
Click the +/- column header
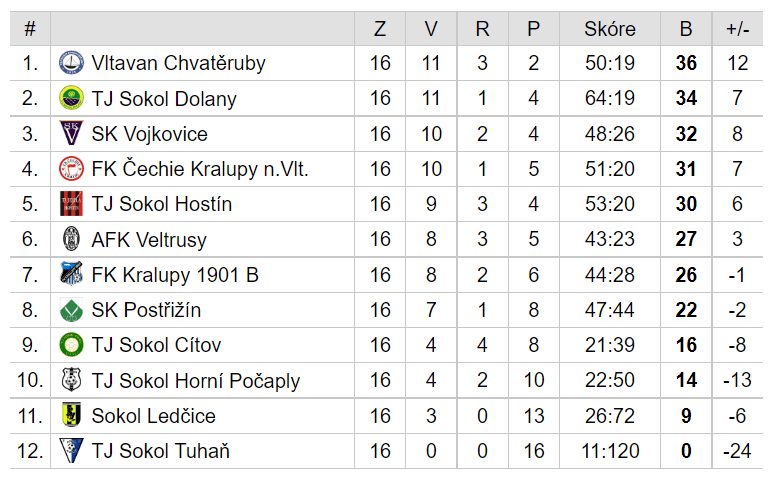pos(738,29)
